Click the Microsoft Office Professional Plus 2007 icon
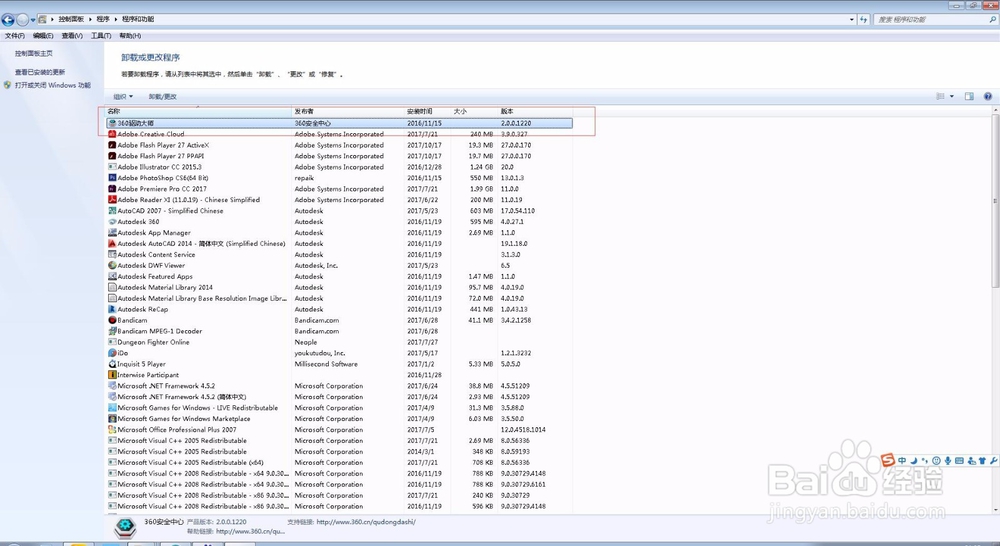 (112, 429)
